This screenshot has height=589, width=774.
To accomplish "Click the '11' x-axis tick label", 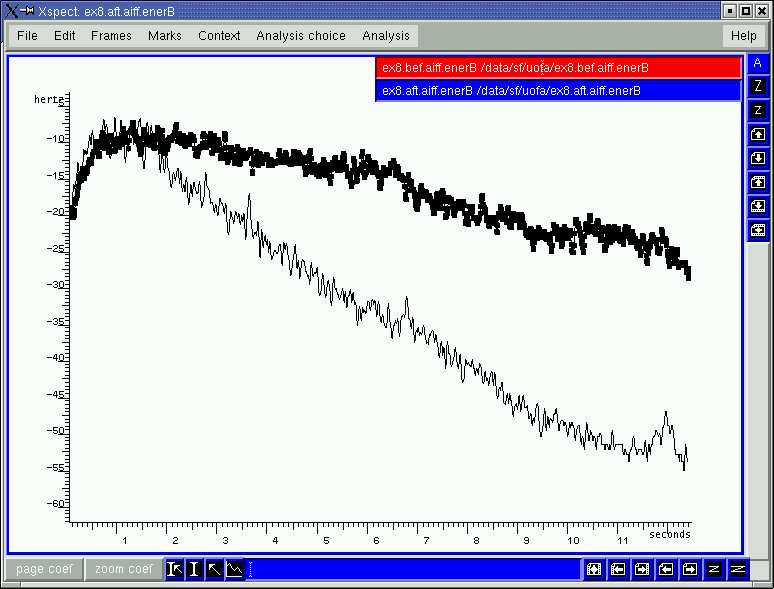I will coord(622,541).
